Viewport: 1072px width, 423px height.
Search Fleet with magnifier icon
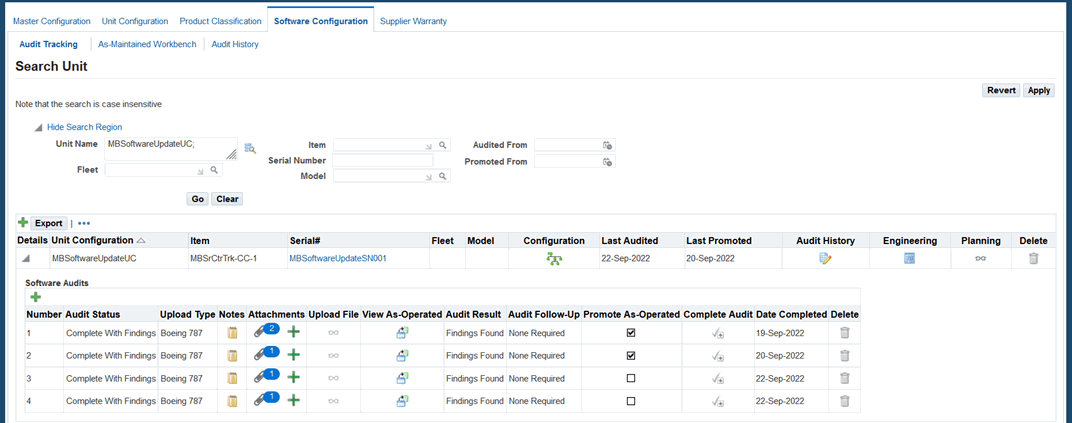click(x=214, y=169)
